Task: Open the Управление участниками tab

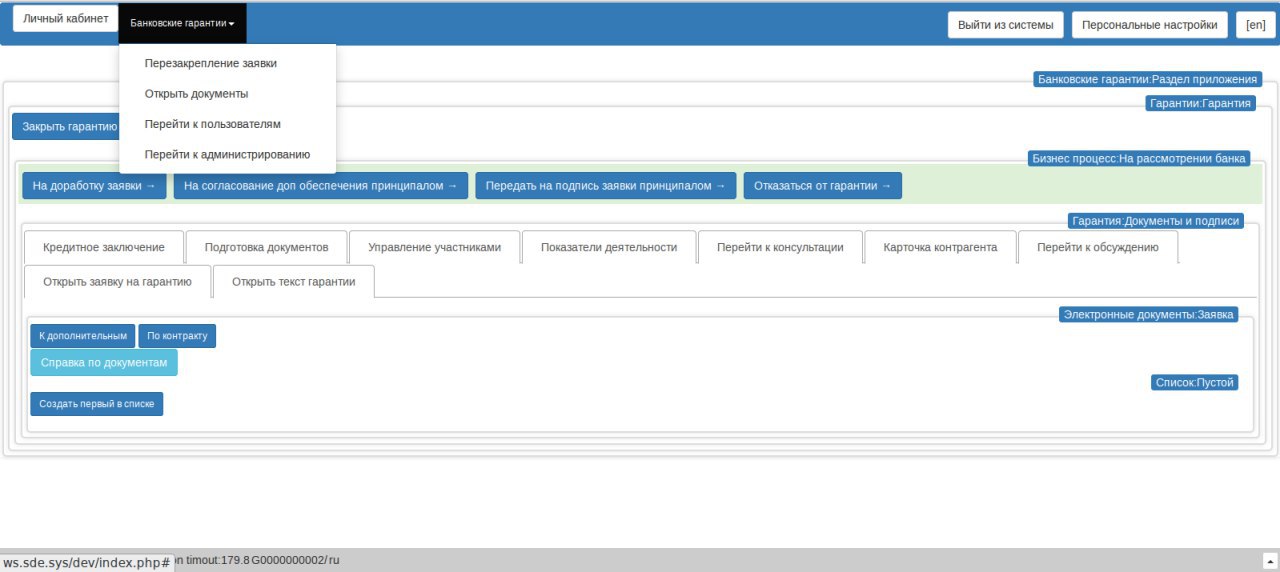Action: click(x=434, y=247)
